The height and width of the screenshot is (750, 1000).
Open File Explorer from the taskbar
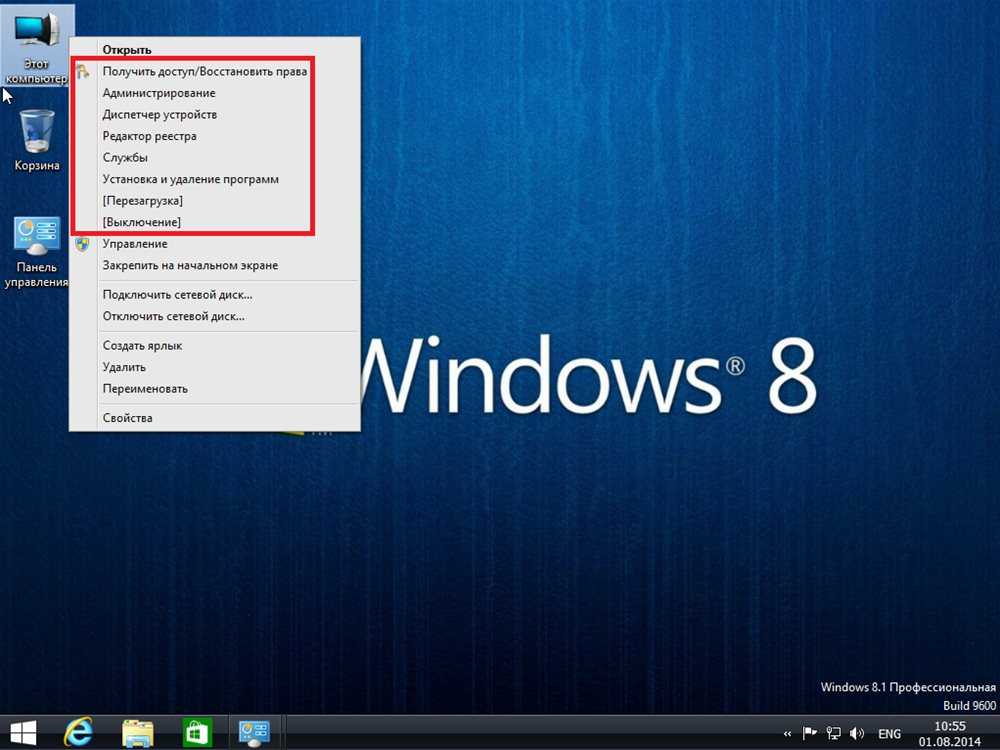(x=138, y=733)
